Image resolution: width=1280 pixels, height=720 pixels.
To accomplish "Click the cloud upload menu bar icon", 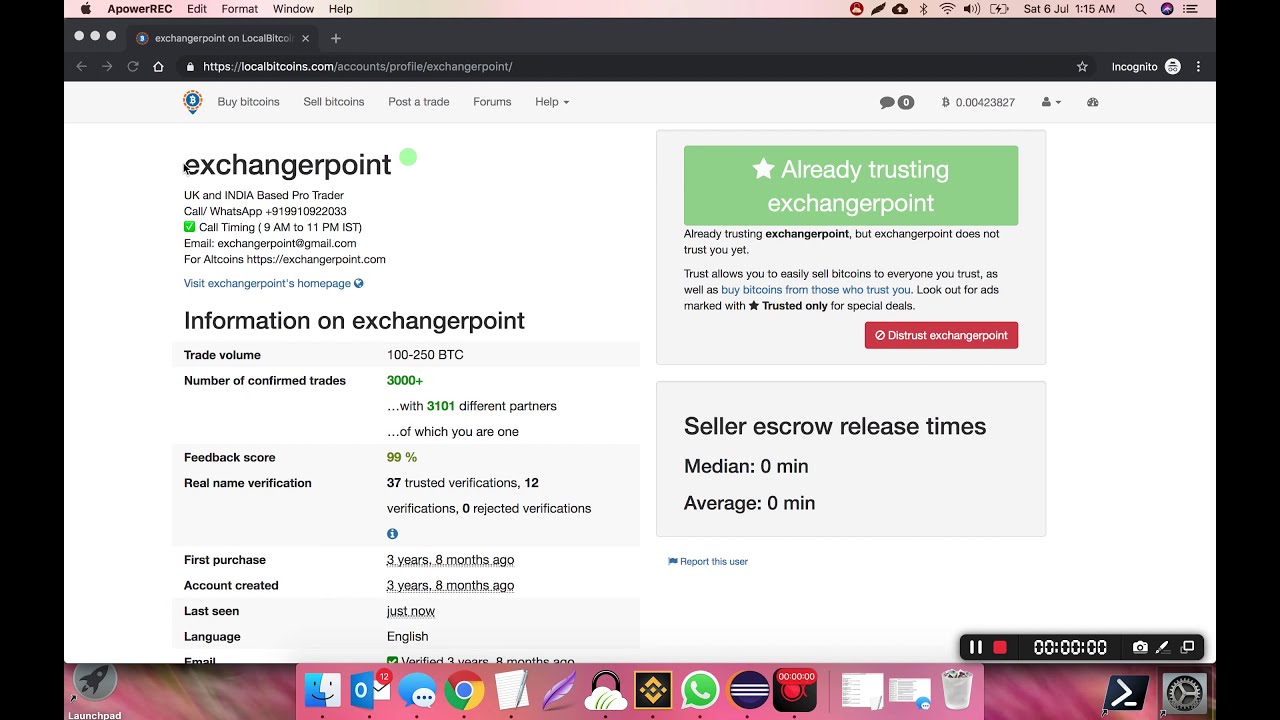I will click(900, 9).
